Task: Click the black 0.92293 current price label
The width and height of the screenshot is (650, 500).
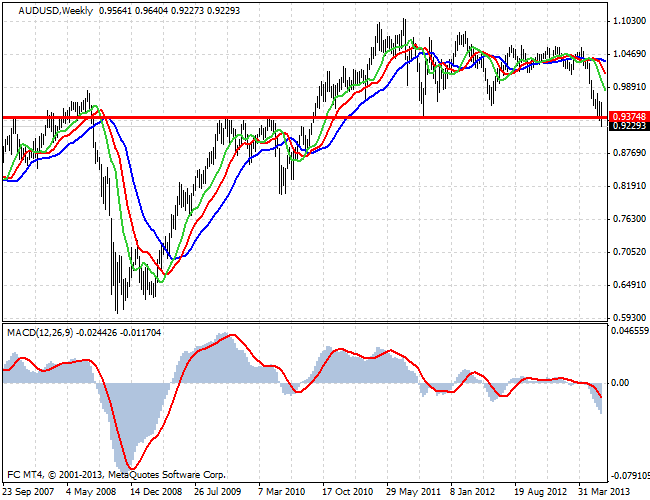Action: tap(629, 125)
